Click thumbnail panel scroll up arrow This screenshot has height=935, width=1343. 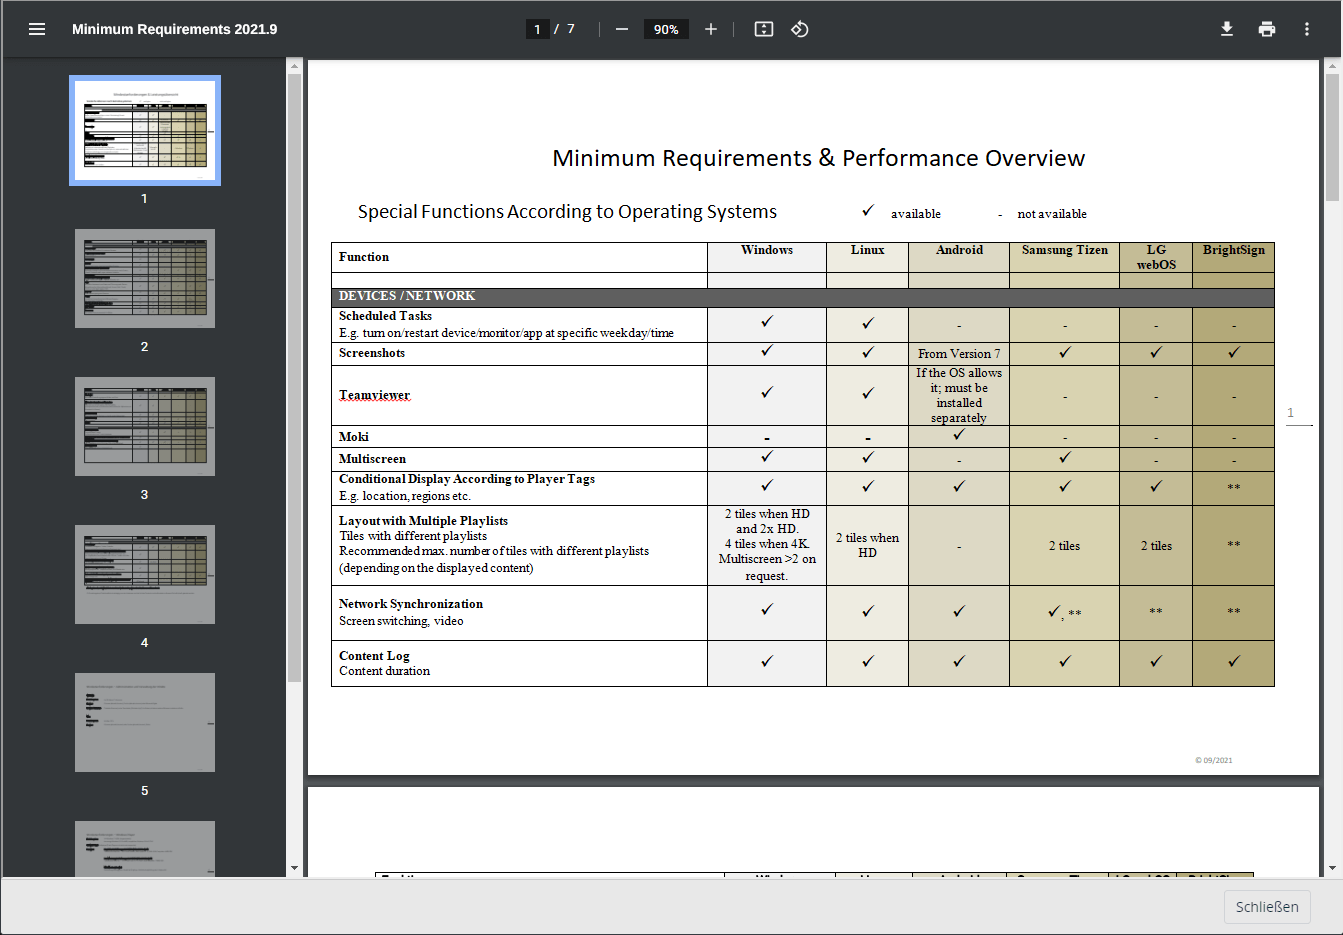(x=294, y=66)
